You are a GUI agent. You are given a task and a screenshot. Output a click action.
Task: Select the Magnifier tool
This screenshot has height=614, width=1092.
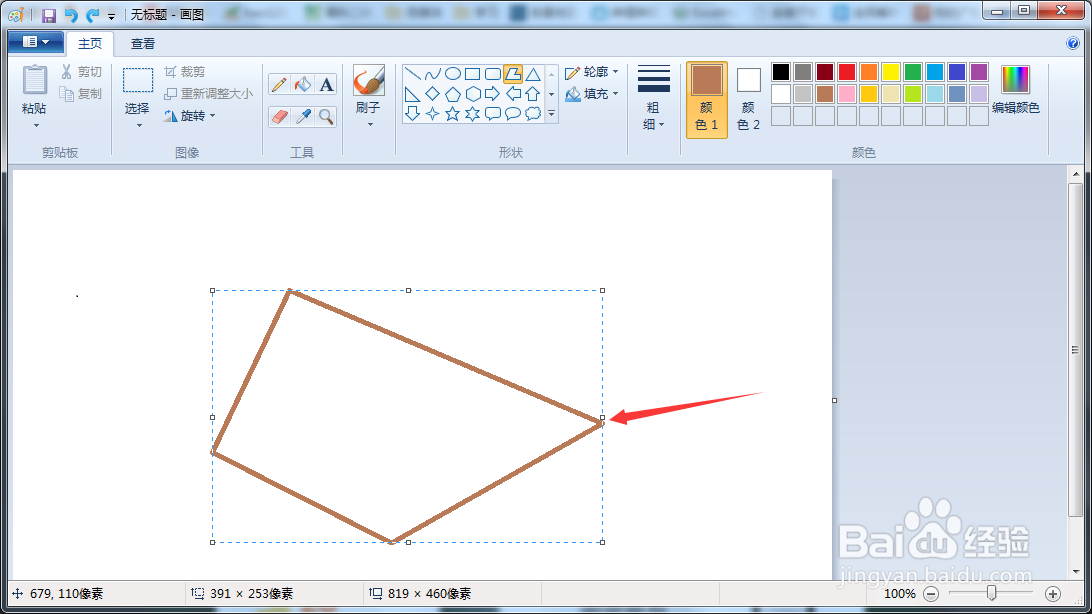326,116
